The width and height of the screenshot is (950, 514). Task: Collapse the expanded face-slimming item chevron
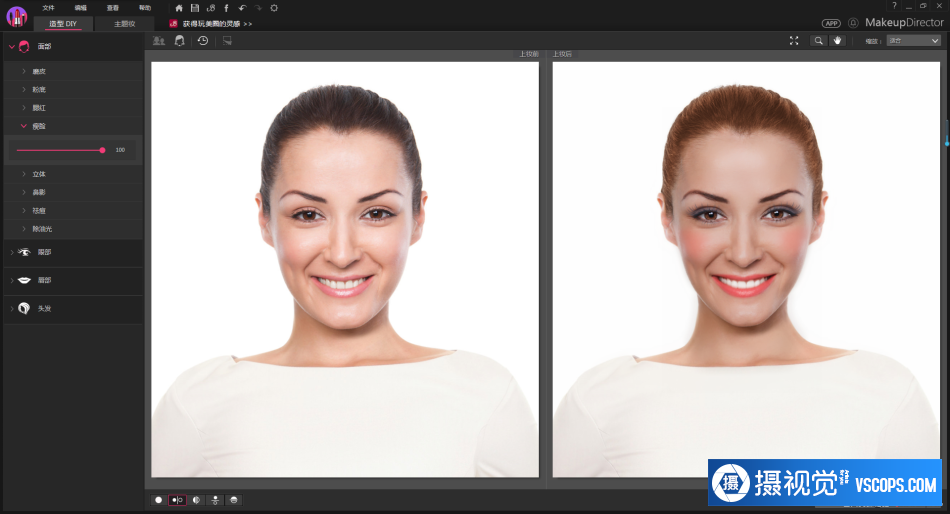point(24,126)
